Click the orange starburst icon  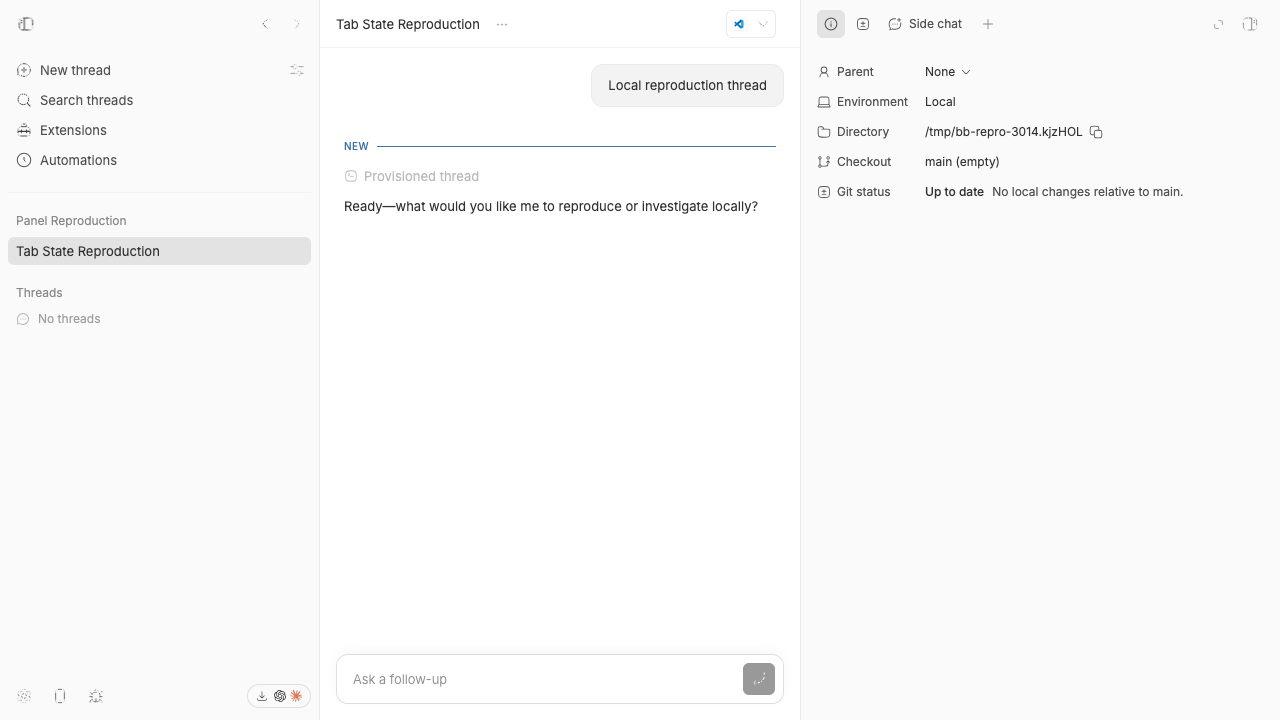point(296,696)
